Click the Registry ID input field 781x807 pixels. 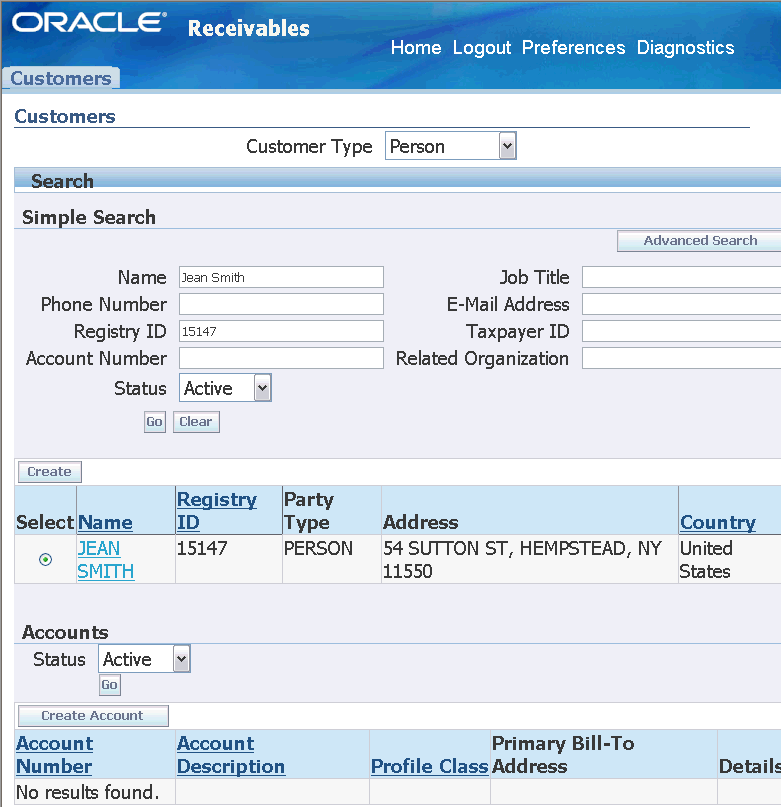(x=281, y=331)
